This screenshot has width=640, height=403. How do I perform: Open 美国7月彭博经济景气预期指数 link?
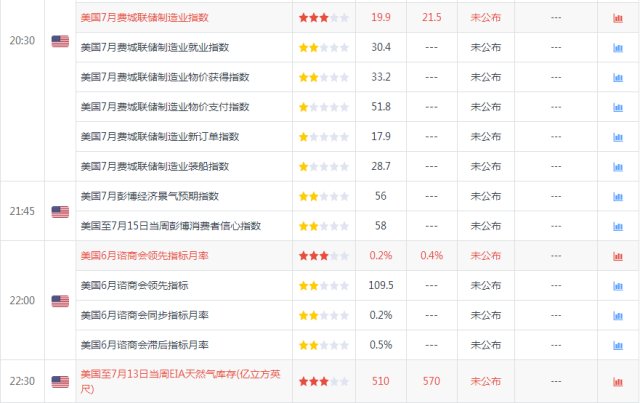tap(150, 196)
